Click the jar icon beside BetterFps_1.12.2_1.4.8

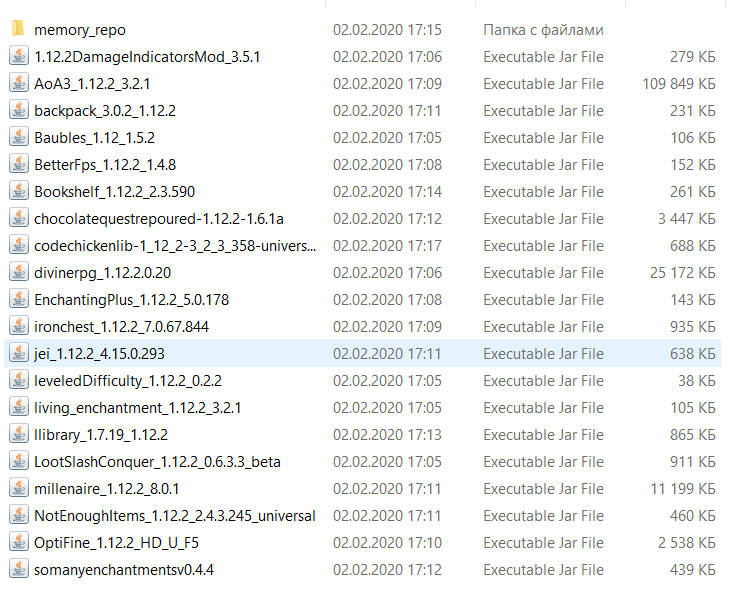(19, 164)
